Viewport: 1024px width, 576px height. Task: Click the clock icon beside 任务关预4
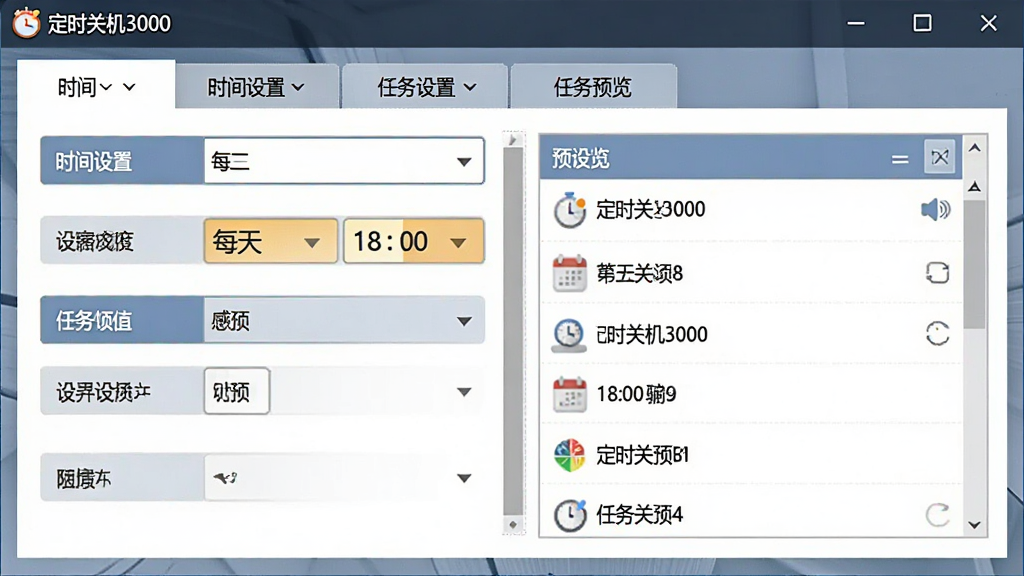(x=569, y=515)
